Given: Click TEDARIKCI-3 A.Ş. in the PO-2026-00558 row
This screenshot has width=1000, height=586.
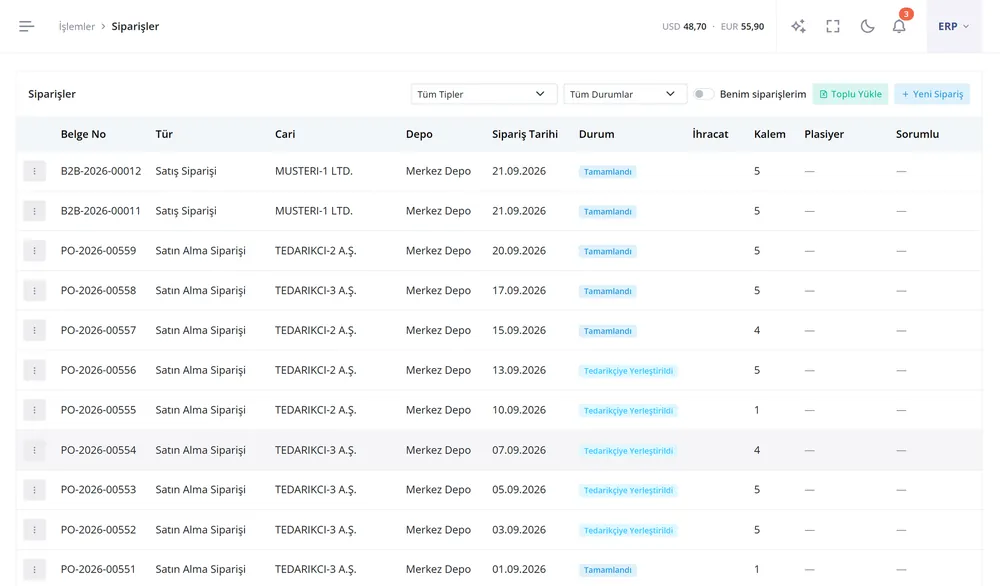Looking at the screenshot, I should pyautogui.click(x=316, y=291).
